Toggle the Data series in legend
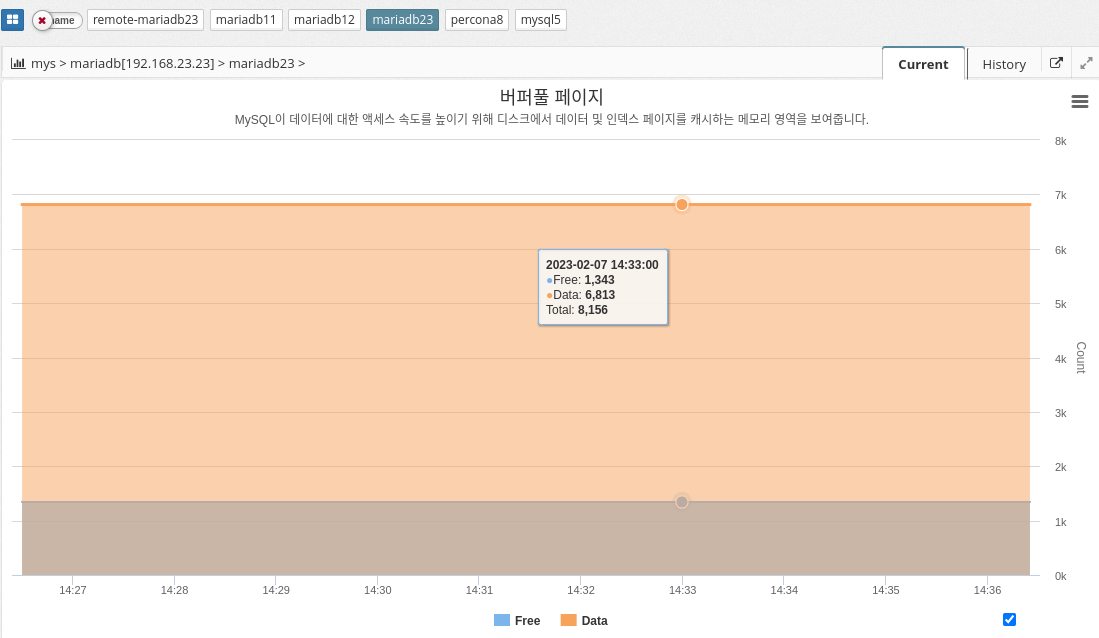This screenshot has height=638, width=1099. tap(584, 621)
